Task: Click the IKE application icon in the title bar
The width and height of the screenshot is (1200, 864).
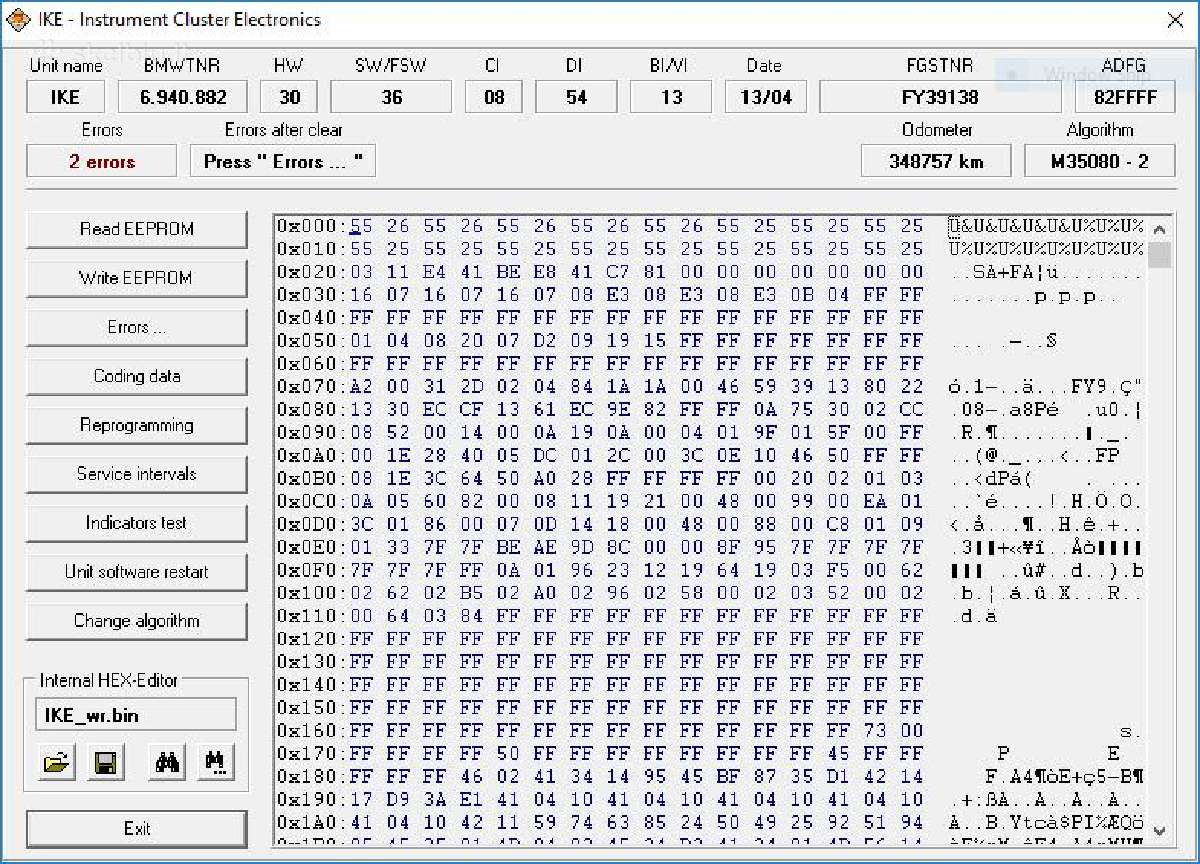Action: click(x=19, y=20)
